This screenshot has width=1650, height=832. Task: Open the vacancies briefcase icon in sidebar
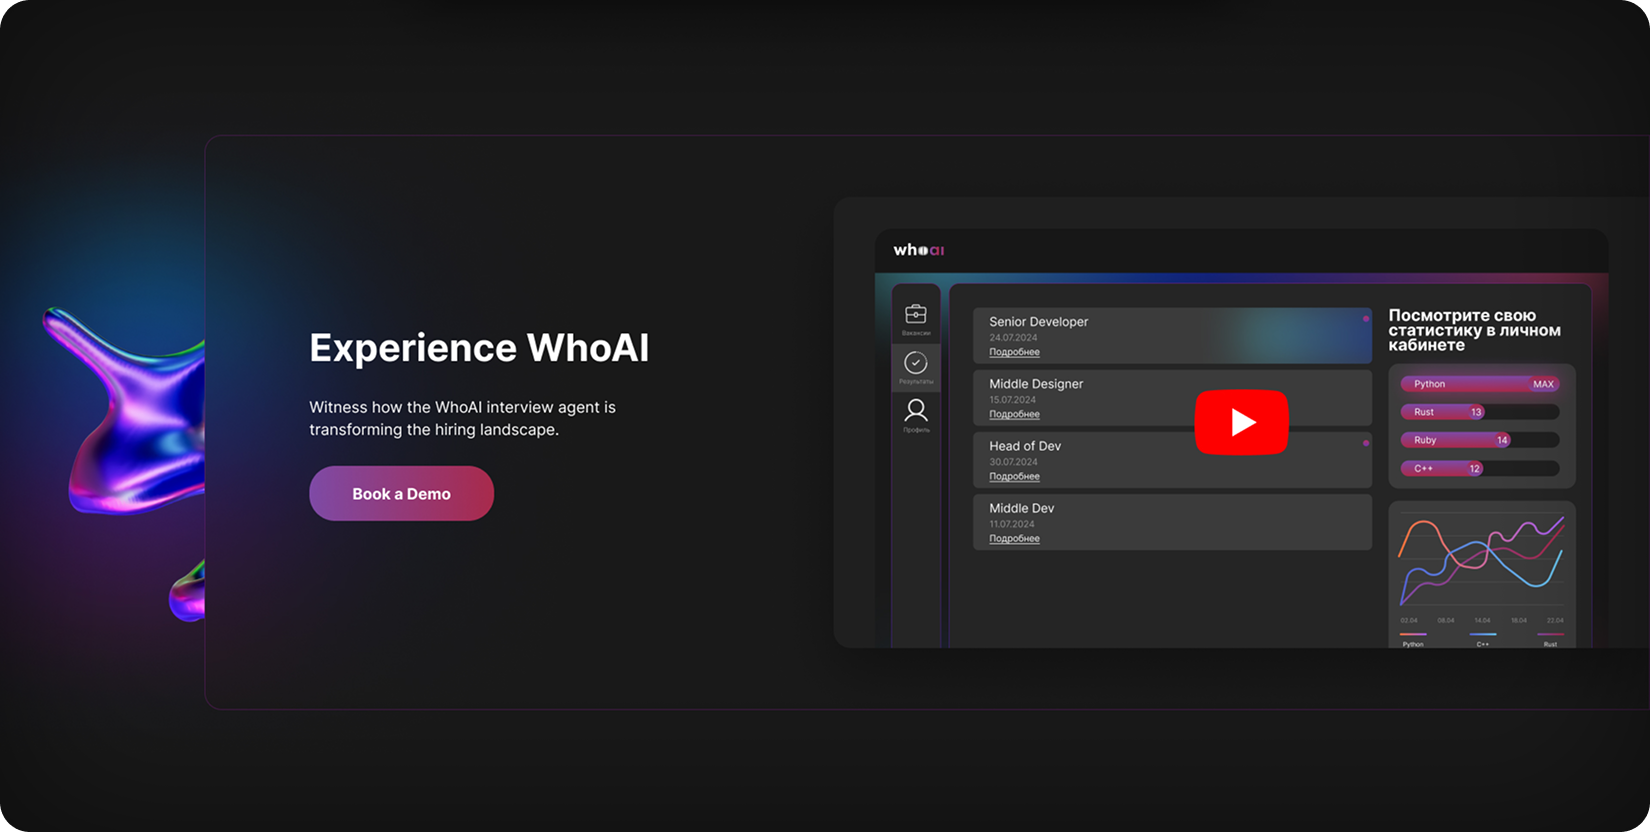click(915, 315)
